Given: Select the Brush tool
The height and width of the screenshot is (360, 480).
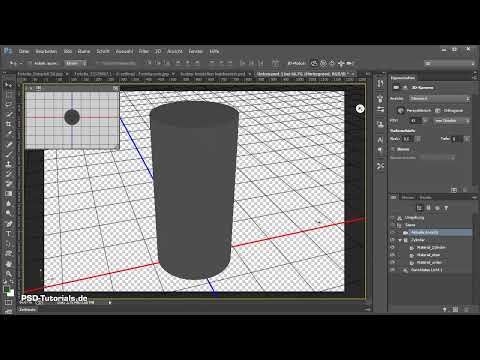Looking at the screenshot, I should (8, 154).
